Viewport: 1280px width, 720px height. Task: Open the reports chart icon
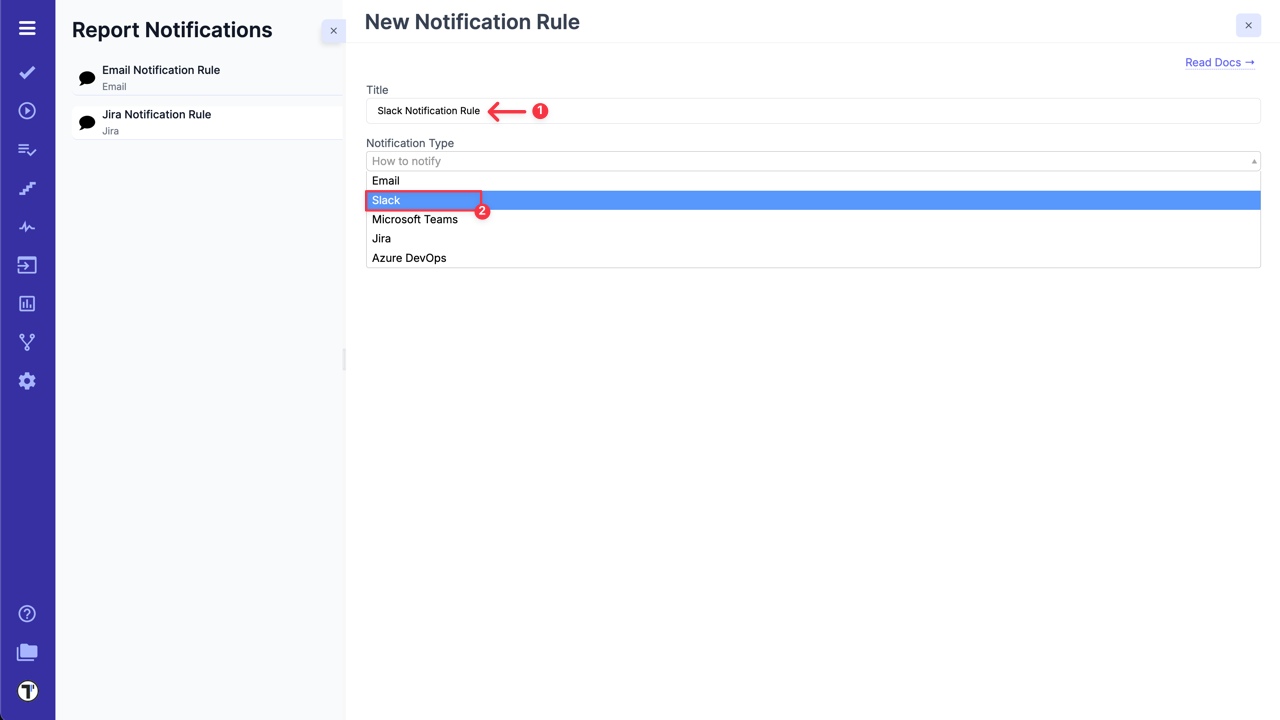27,303
